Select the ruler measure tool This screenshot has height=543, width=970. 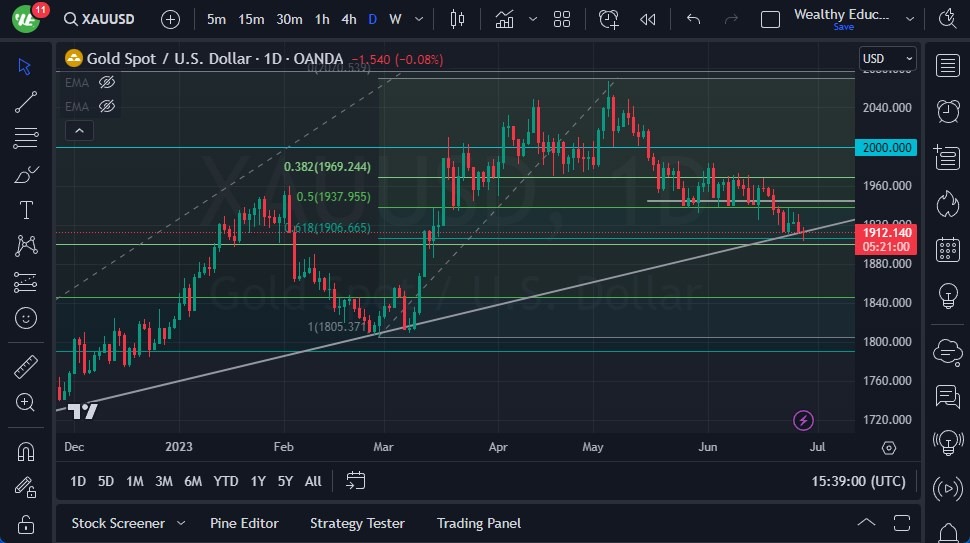click(x=25, y=367)
